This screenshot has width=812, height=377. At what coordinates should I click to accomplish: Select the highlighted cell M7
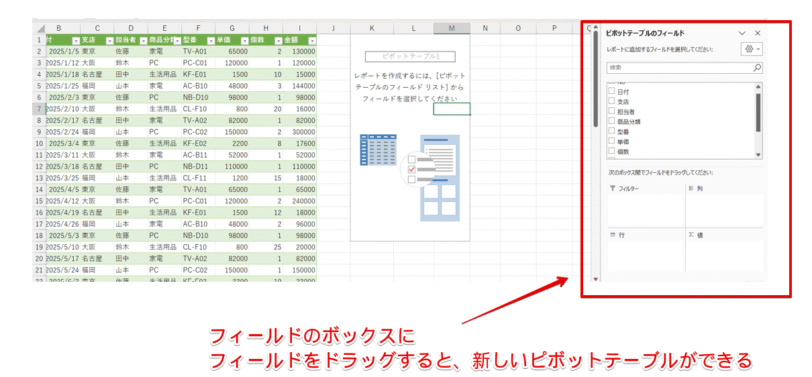coord(452,109)
